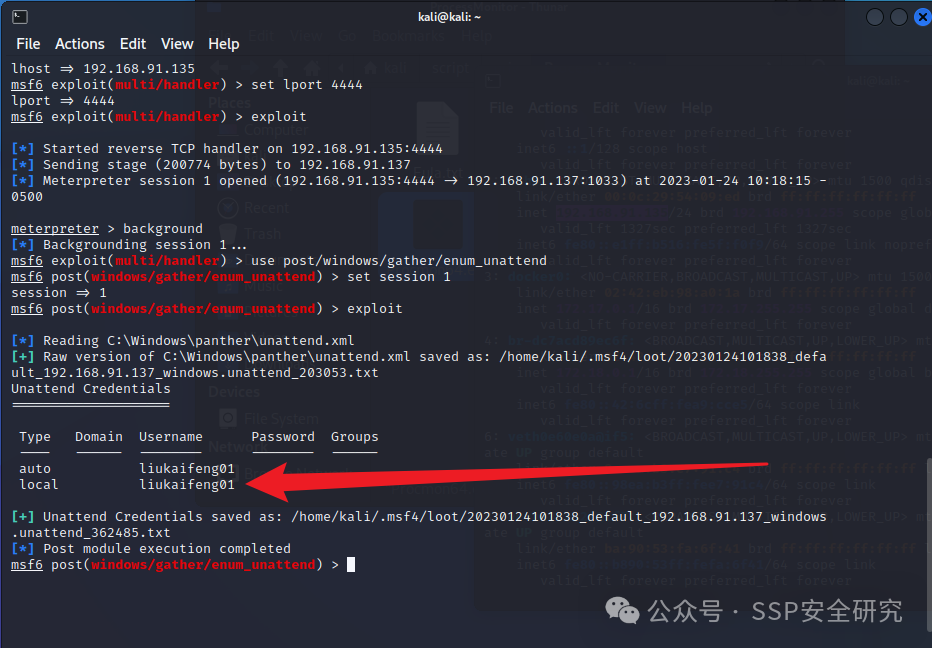Click the terminal icon in title bar

point(20,17)
